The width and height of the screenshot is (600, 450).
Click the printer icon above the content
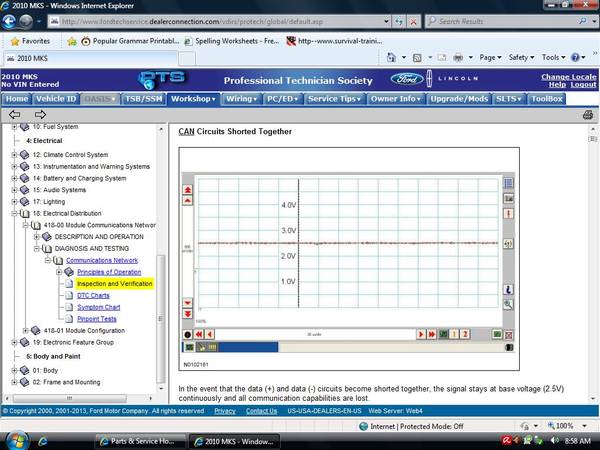[588, 114]
